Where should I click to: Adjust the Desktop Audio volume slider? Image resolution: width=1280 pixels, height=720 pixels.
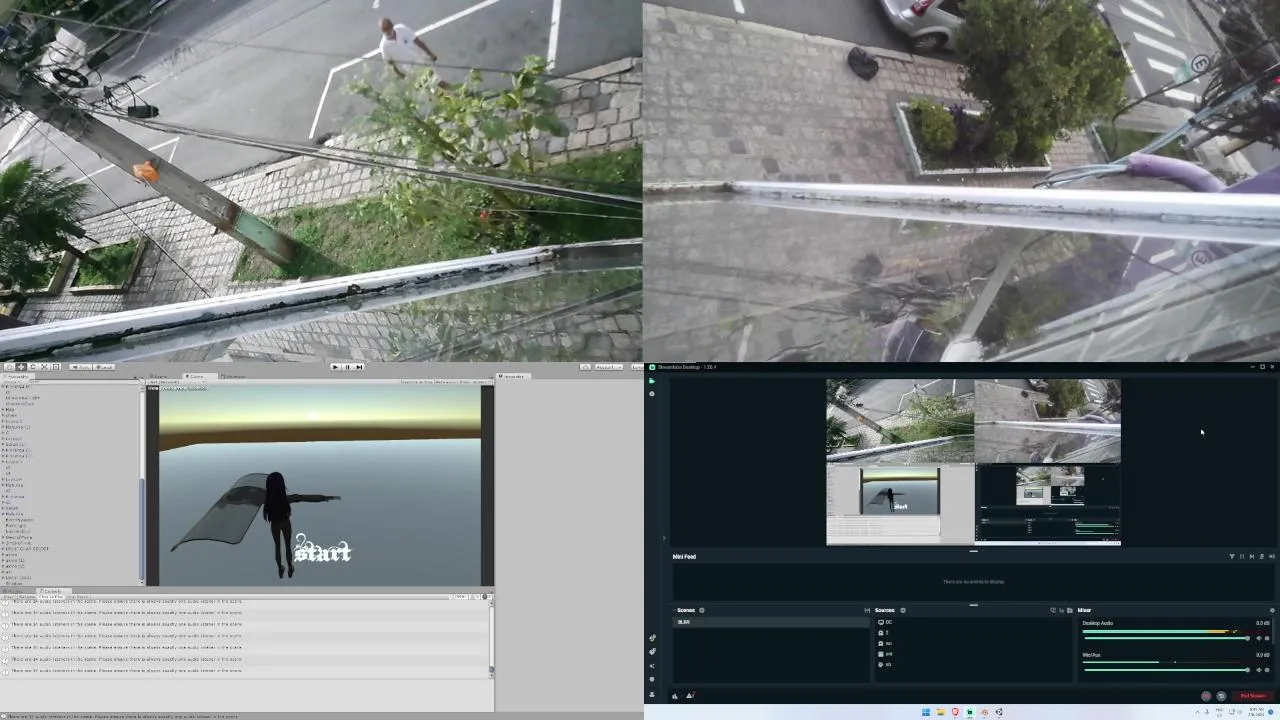coord(1165,638)
